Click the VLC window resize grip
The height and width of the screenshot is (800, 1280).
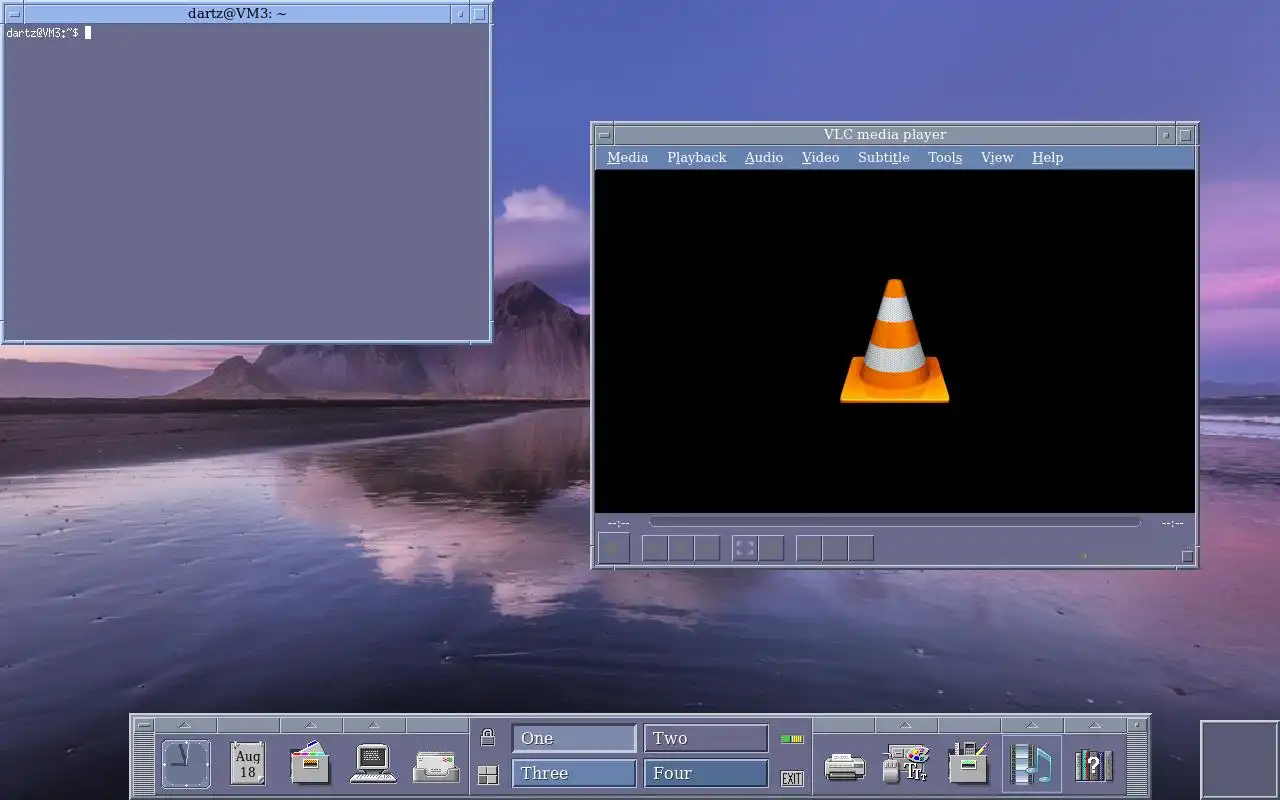coord(1187,557)
